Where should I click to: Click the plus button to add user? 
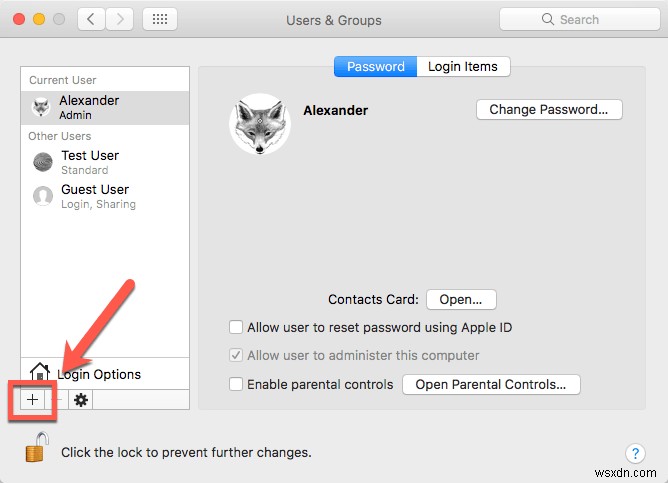(x=32, y=399)
